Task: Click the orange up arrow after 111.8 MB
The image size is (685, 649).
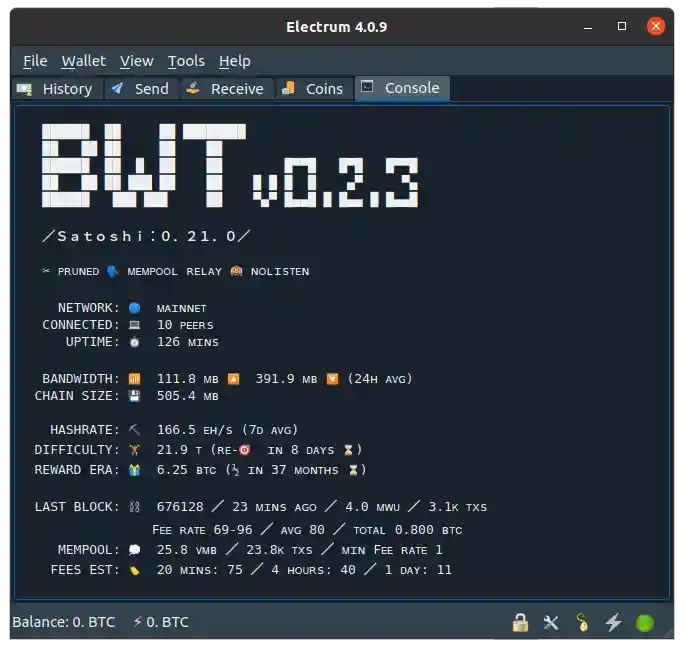Action: click(234, 379)
